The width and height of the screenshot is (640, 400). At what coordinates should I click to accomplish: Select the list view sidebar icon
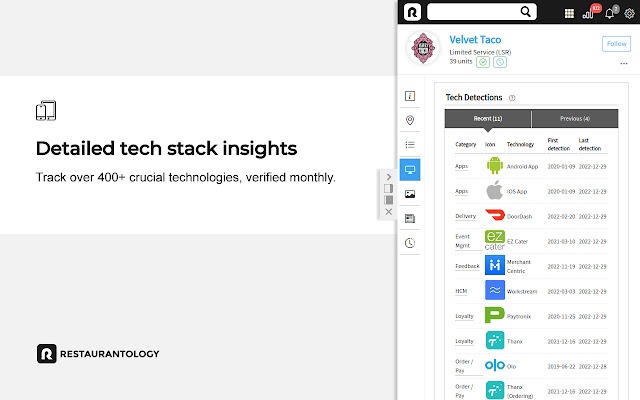410,144
